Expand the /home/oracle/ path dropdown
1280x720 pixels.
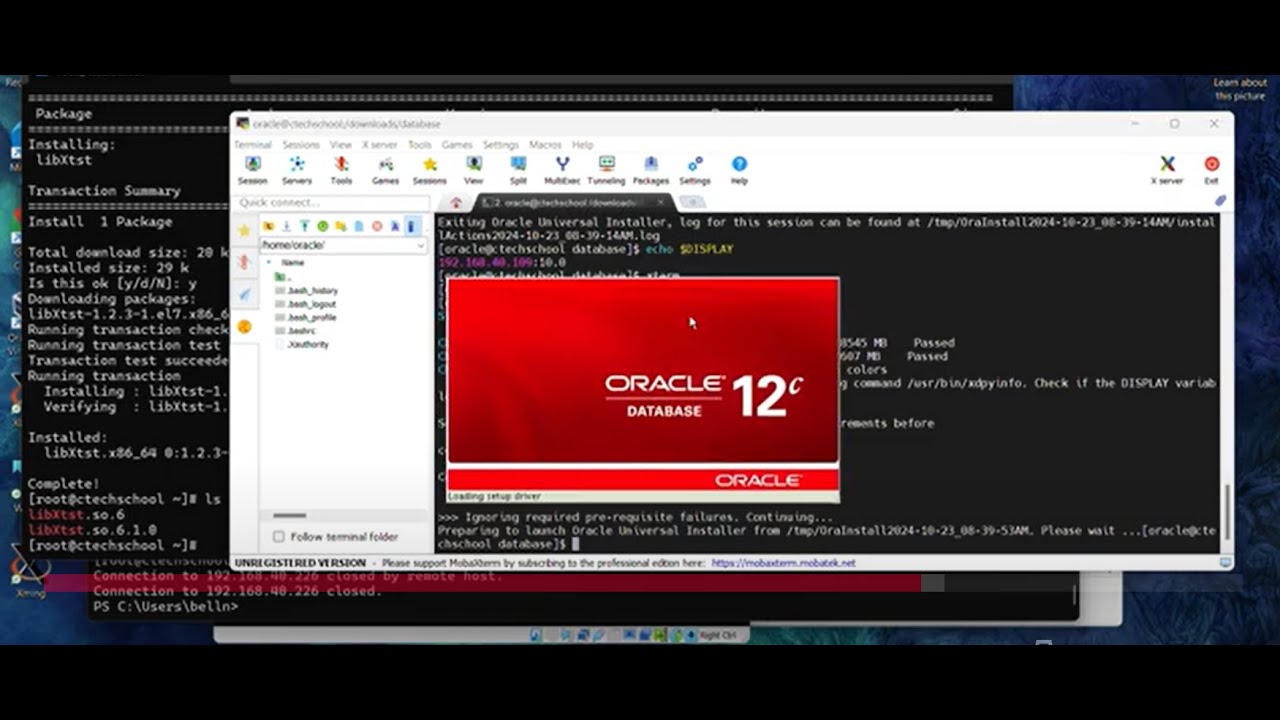[420, 245]
